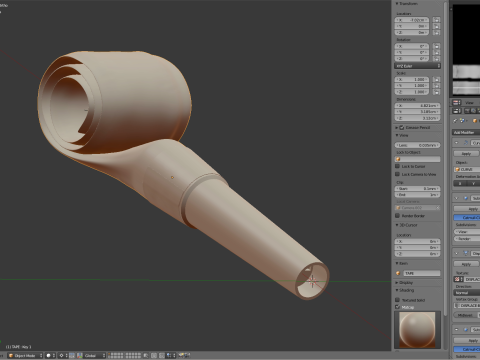Toggle the Location Y lock icon

[x=436, y=26]
